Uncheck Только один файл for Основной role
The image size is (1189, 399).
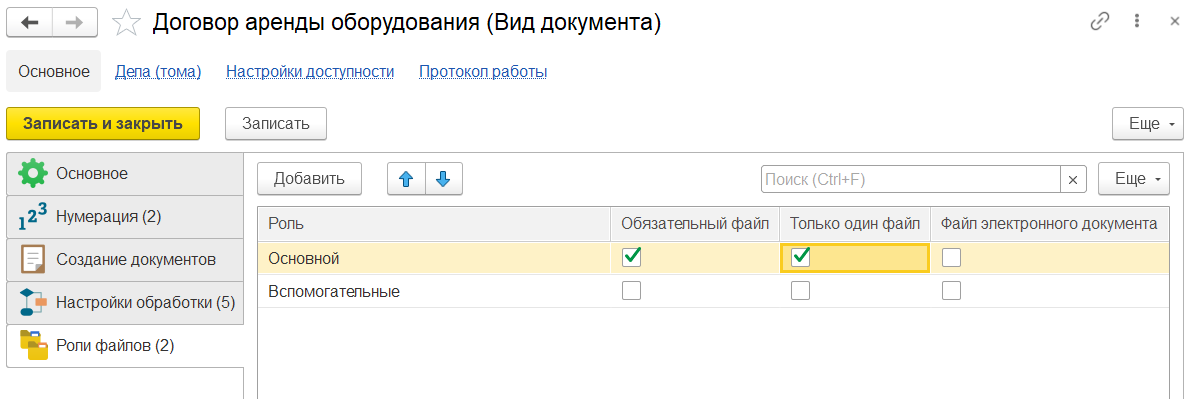coord(801,258)
